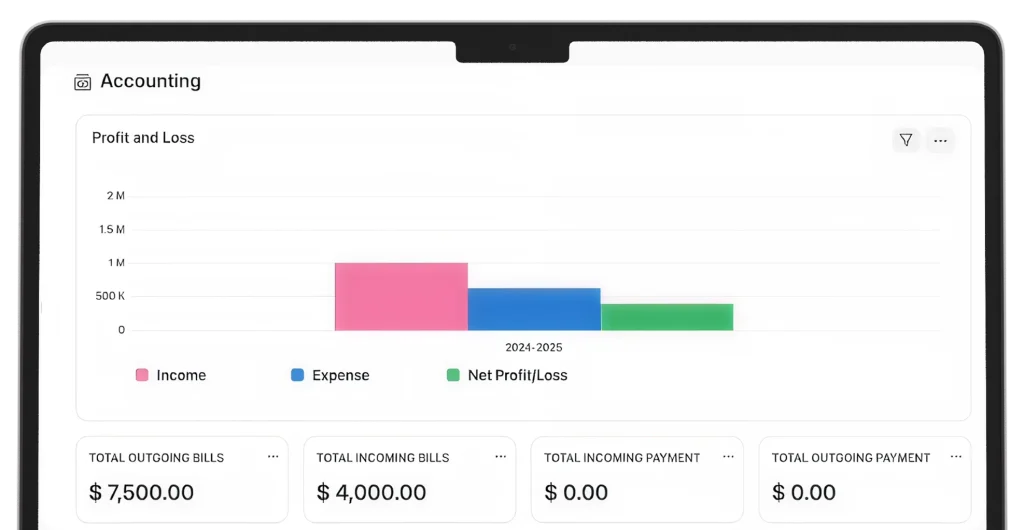This screenshot has height=530, width=1024.
Task: Click the TOTAL OUTGOING BILLS label
Action: coord(157,458)
